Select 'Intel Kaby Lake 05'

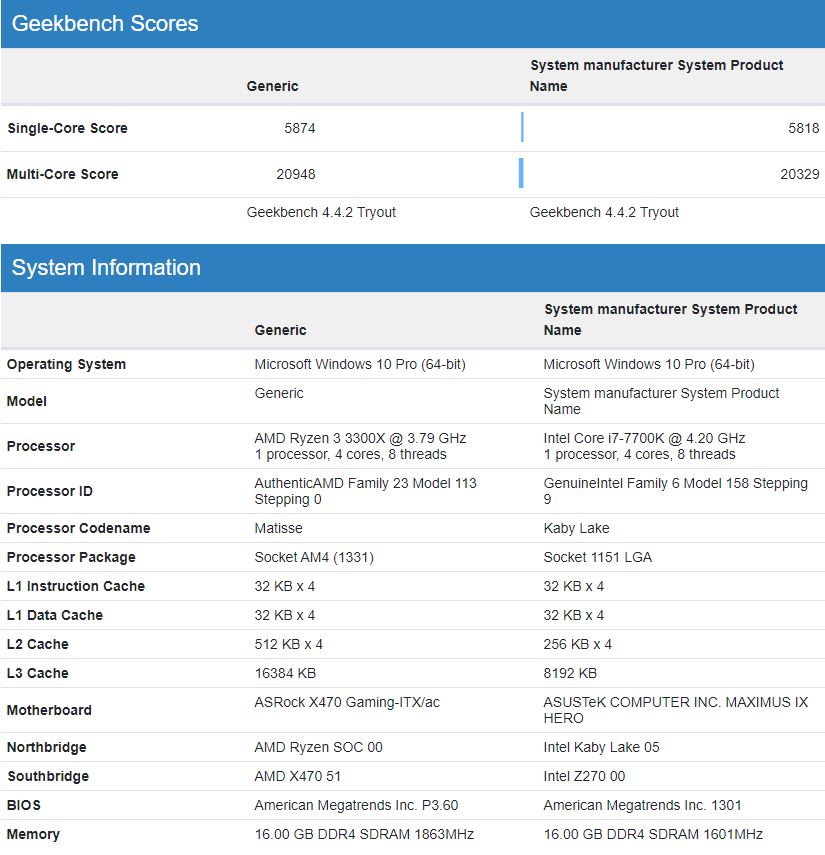click(x=601, y=747)
